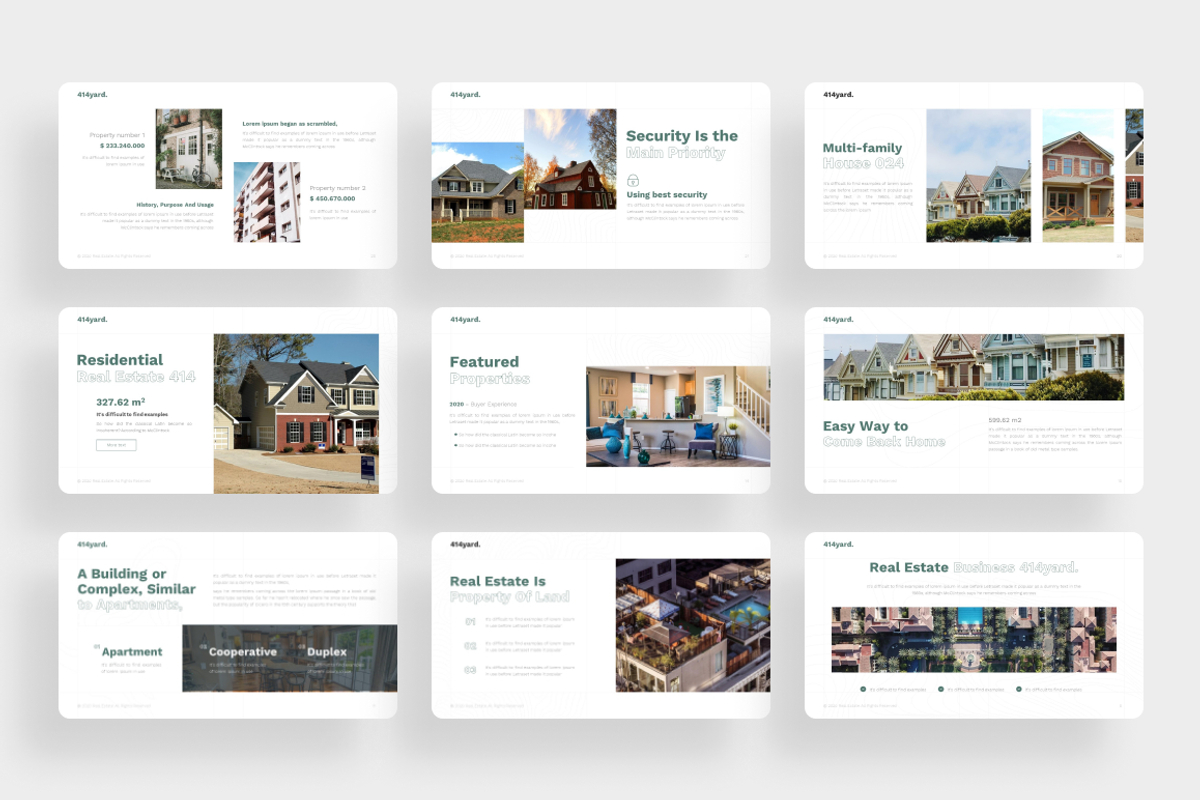Select the gray house photo on Security slide
The height and width of the screenshot is (800, 1200).
(478, 192)
